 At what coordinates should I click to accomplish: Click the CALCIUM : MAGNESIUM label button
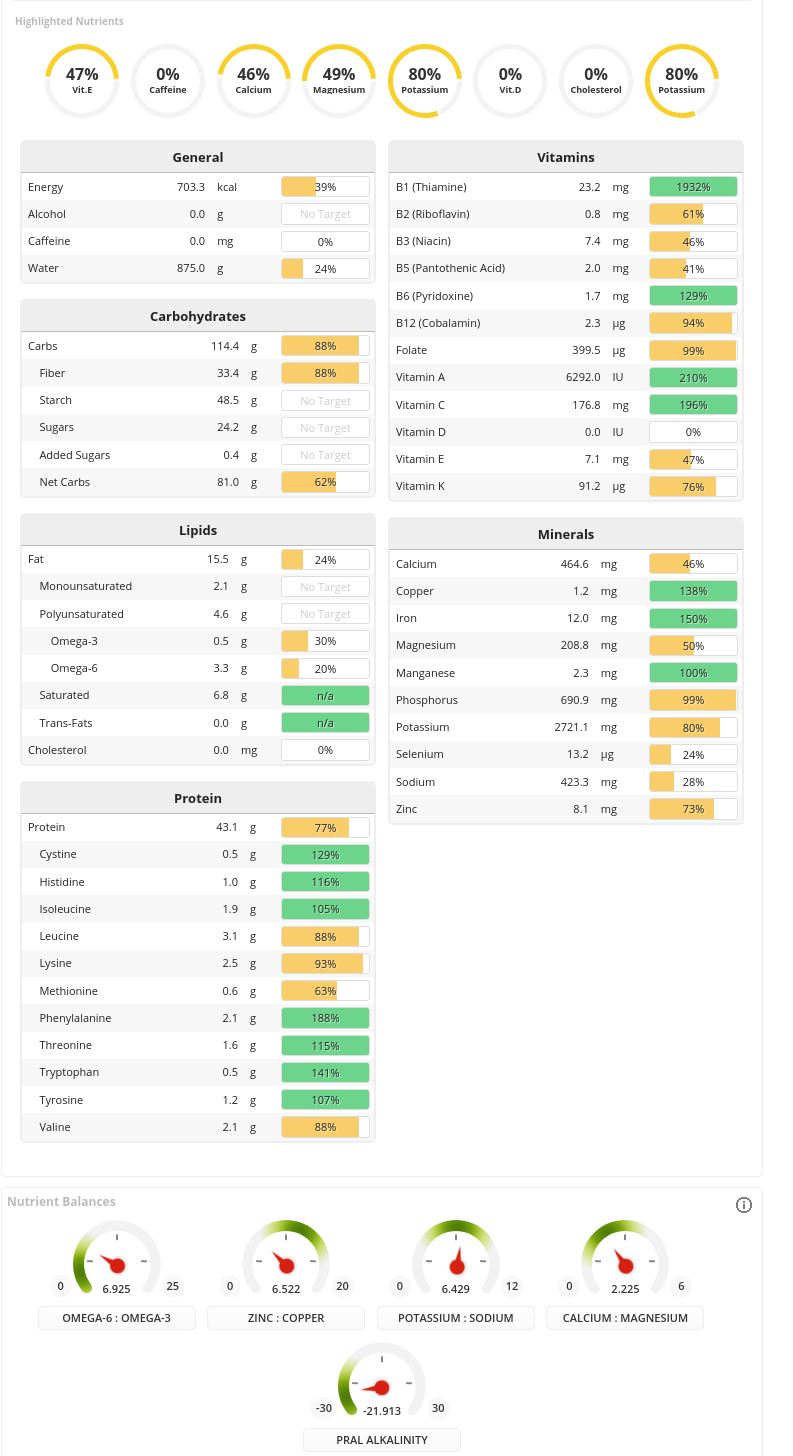point(624,1318)
